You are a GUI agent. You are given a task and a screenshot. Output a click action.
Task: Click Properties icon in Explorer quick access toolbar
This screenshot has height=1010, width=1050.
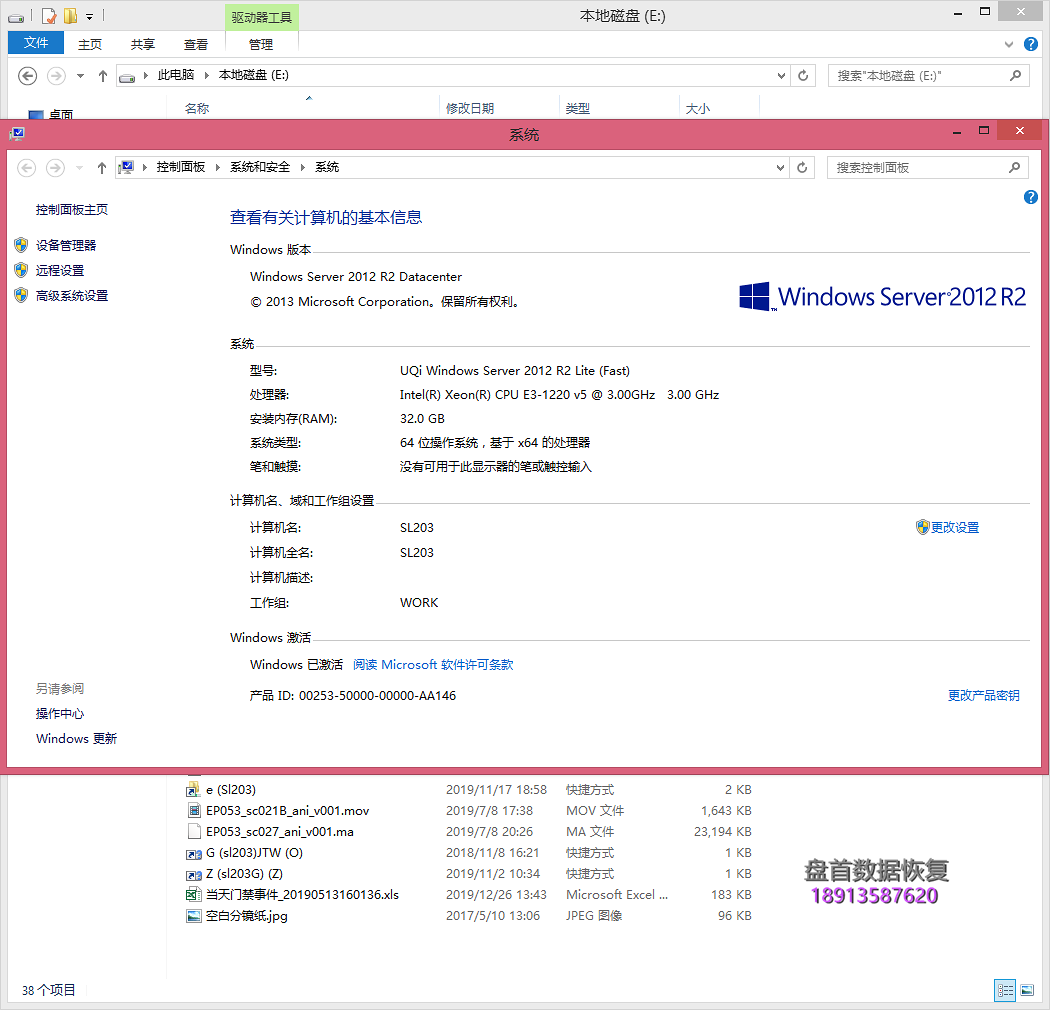click(x=49, y=15)
